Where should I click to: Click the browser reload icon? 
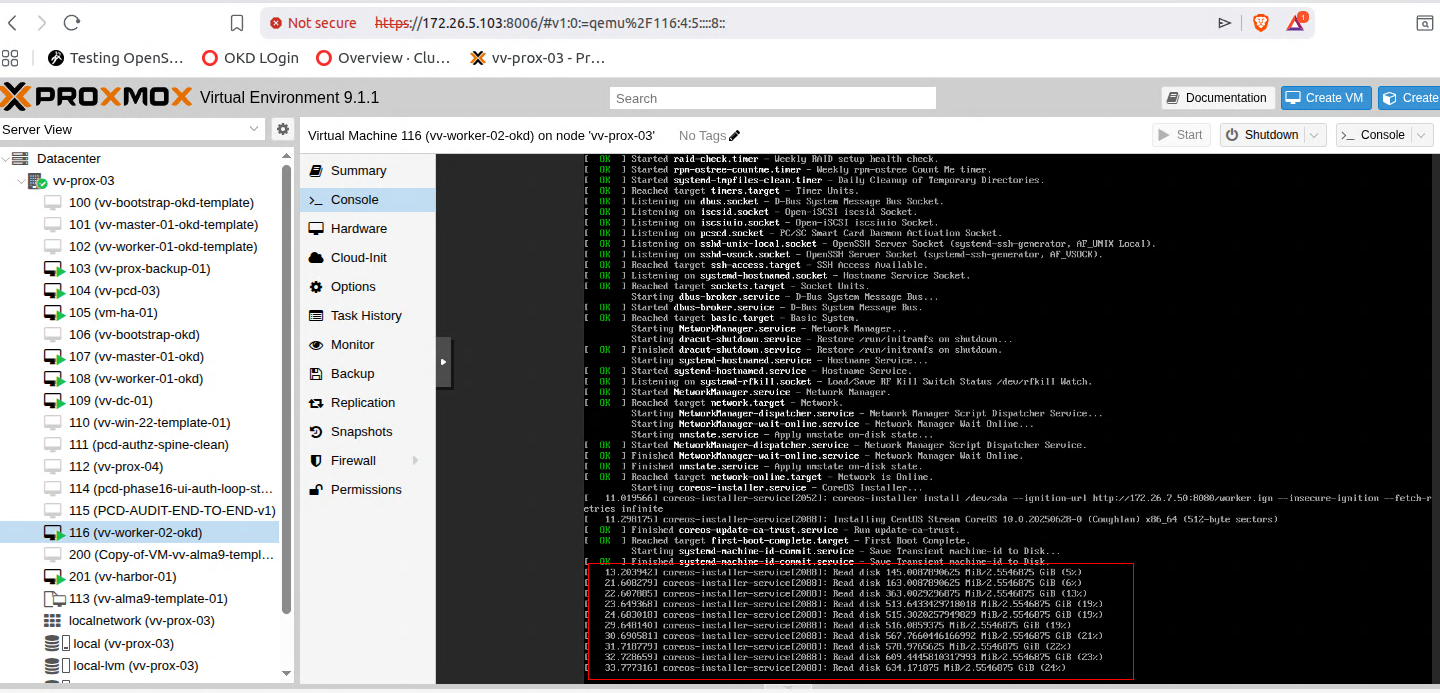72,22
